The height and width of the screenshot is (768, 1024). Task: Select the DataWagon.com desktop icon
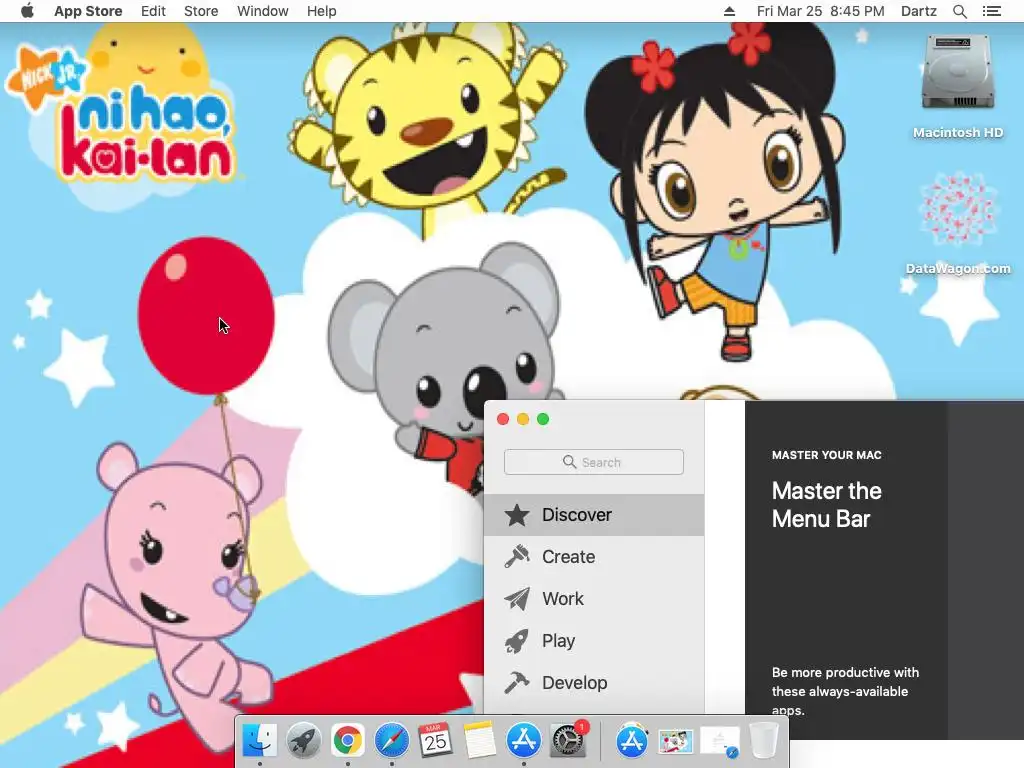[957, 223]
